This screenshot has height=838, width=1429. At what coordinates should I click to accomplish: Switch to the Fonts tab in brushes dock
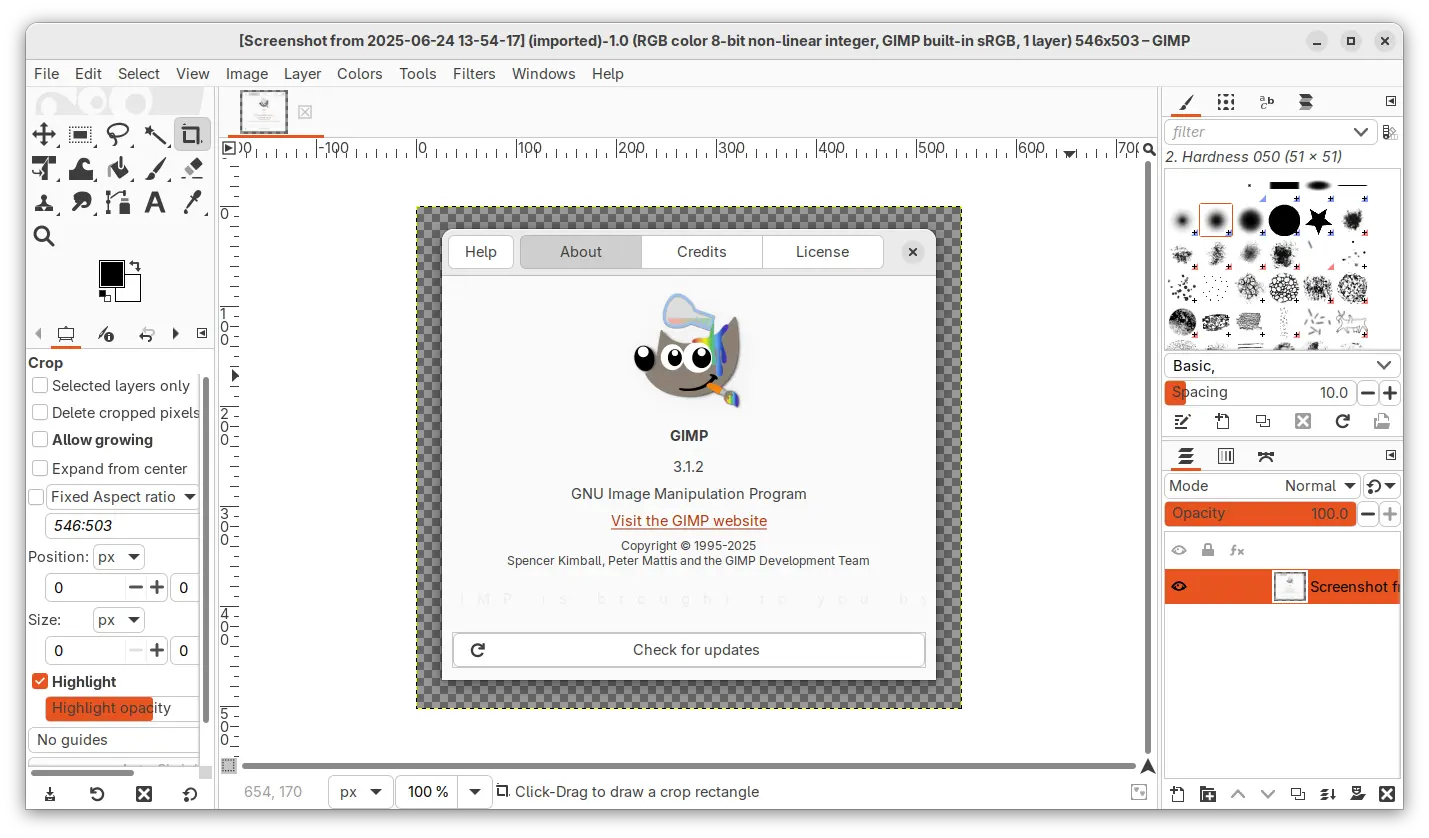1266,102
